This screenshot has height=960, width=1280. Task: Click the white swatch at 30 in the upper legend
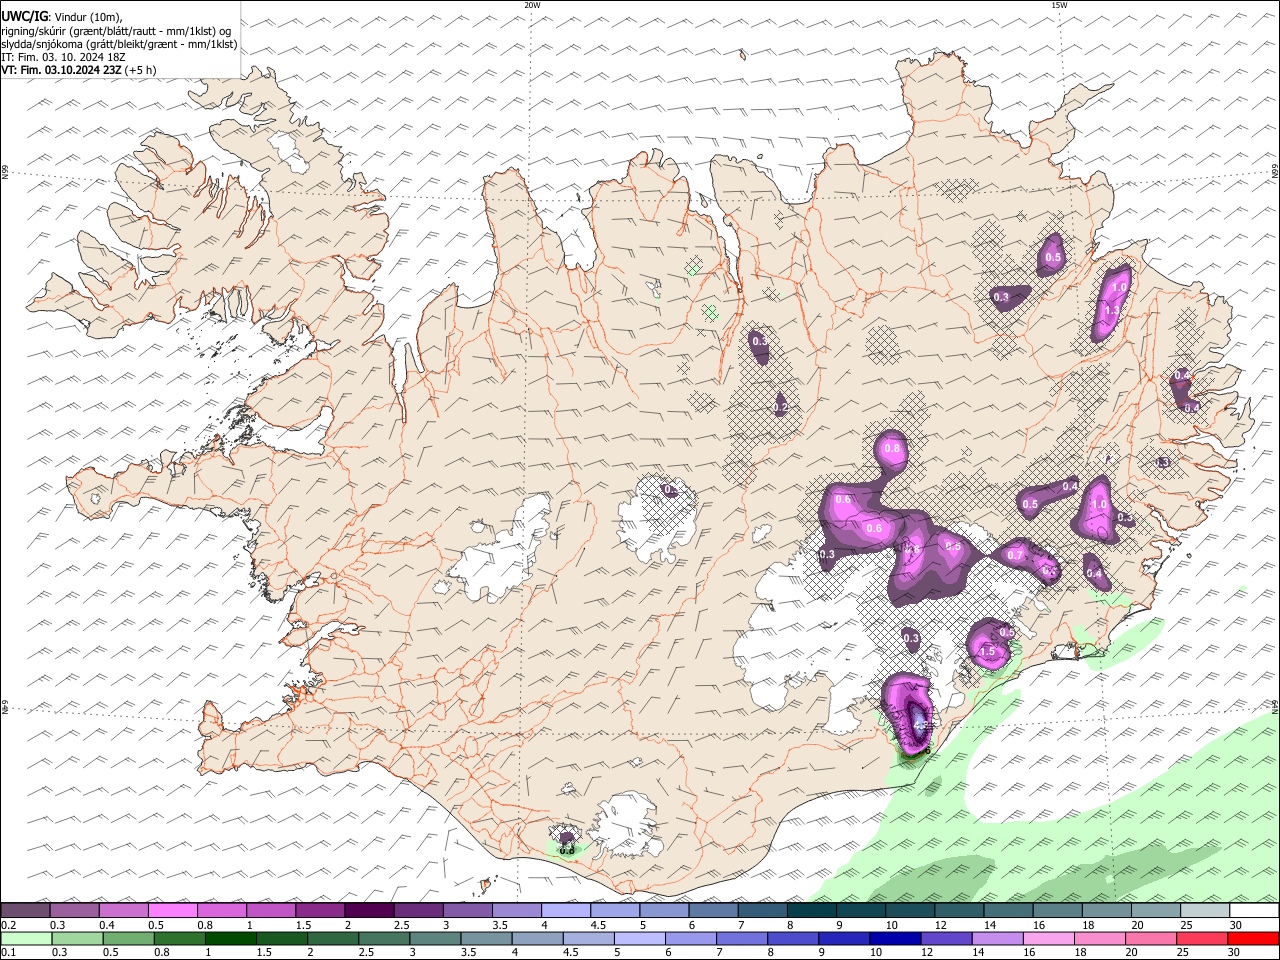tap(1254, 911)
